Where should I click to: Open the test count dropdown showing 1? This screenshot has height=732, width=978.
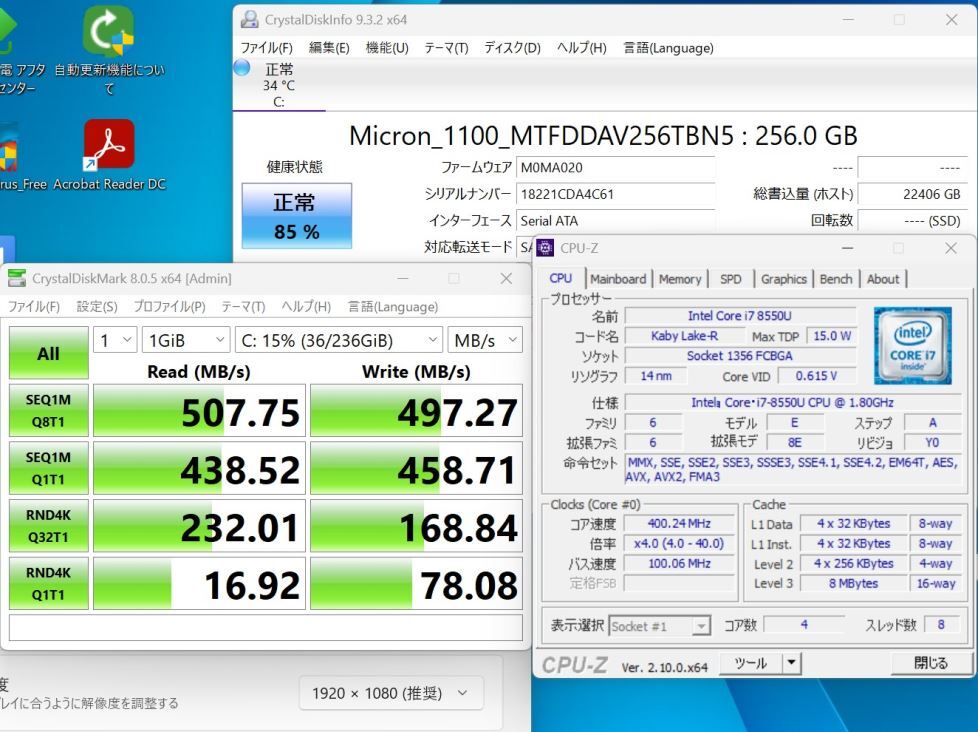(x=115, y=340)
